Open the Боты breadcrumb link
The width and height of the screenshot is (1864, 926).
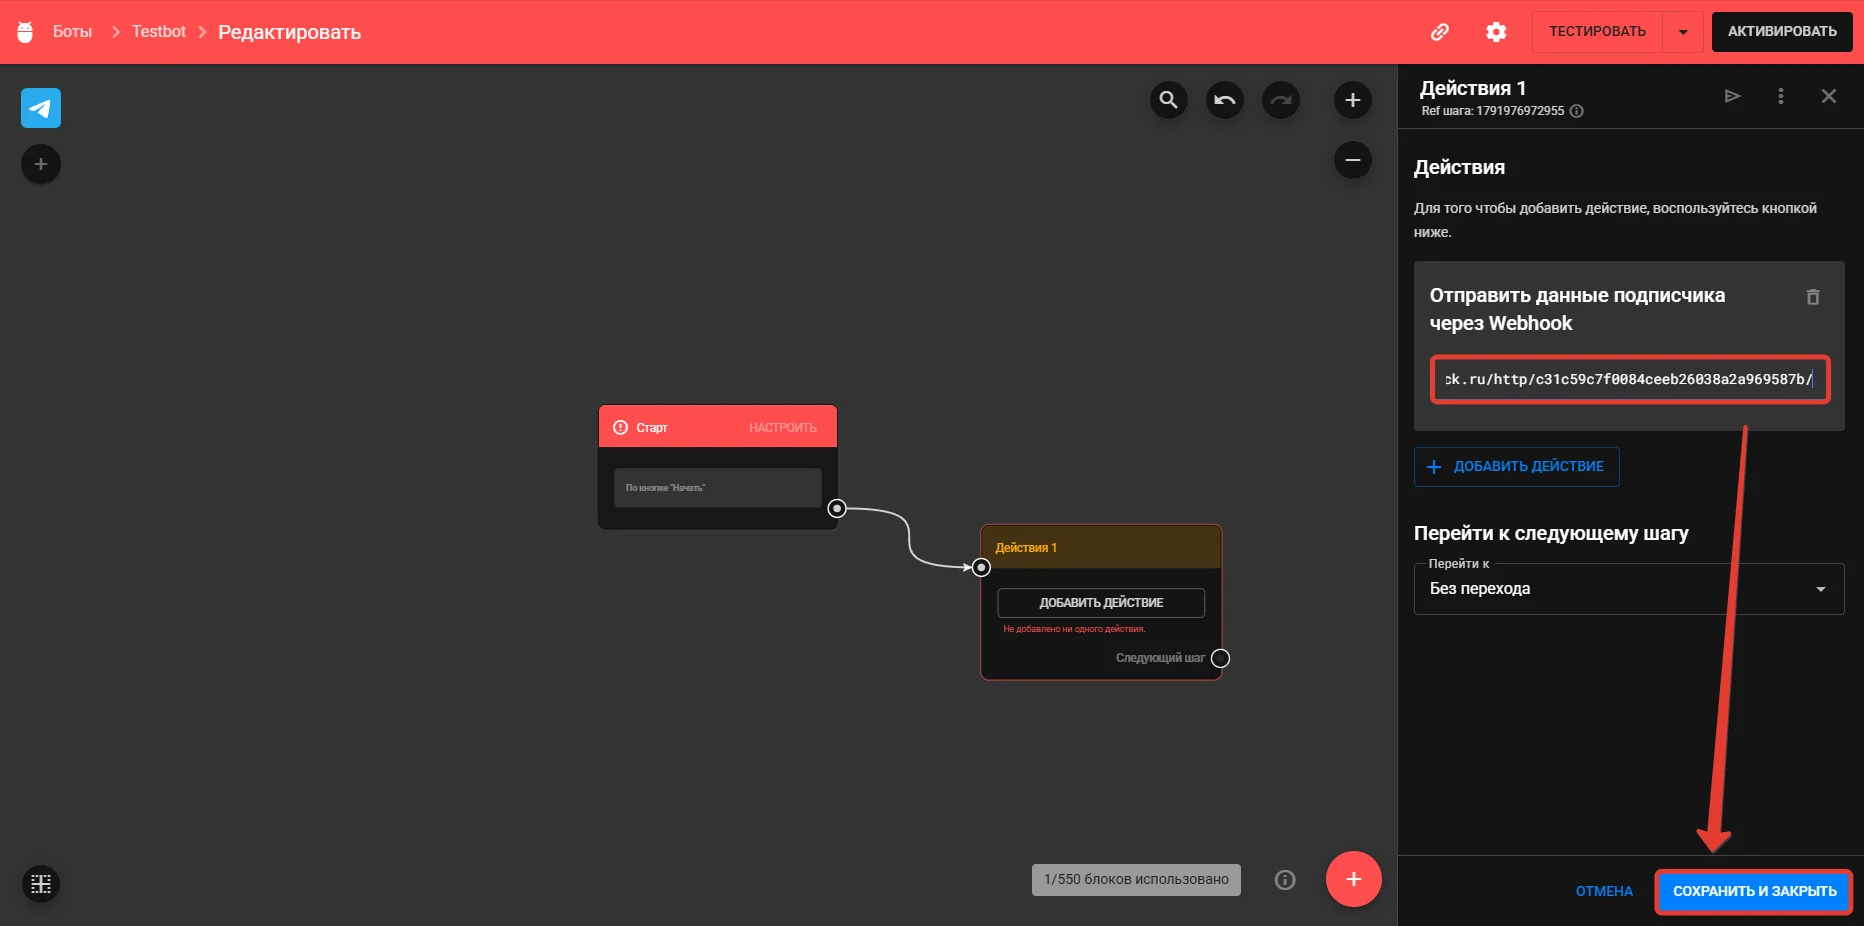(72, 32)
